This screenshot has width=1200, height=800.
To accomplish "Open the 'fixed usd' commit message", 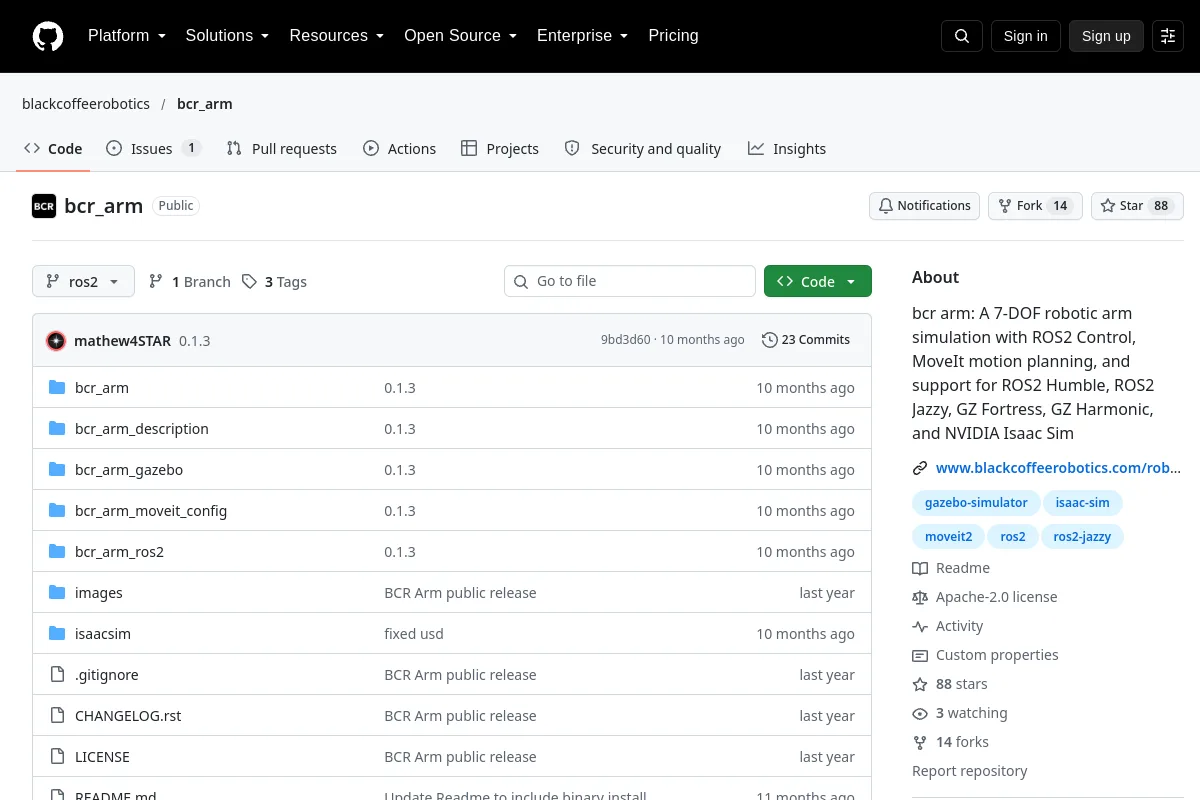I will (414, 634).
